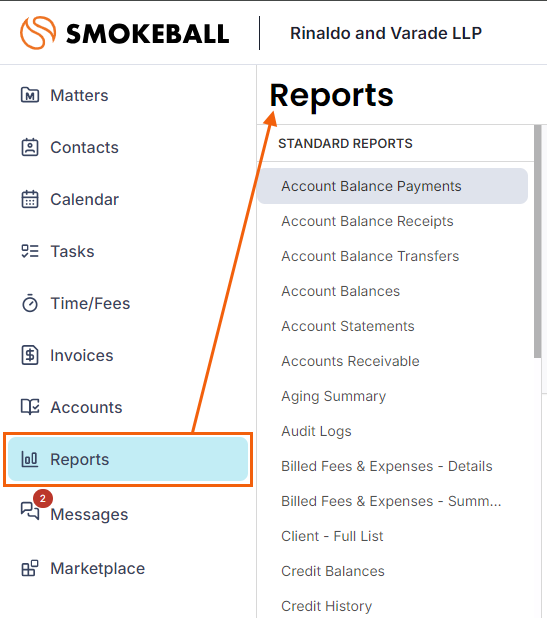Viewport: 547px width, 618px height.
Task: Click the Tasks checklist icon
Action: pos(30,251)
